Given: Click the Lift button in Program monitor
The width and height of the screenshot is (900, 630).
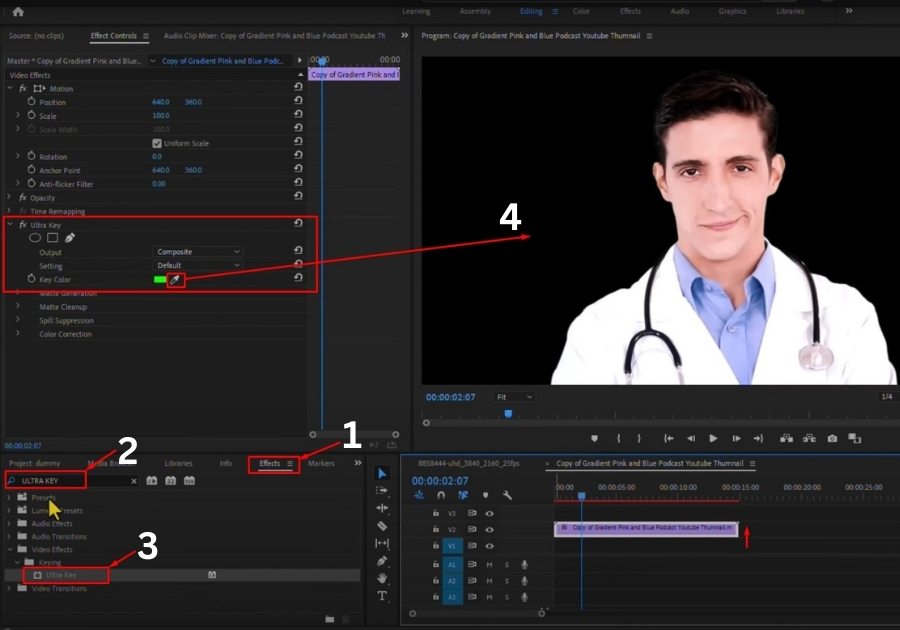Looking at the screenshot, I should pos(786,438).
